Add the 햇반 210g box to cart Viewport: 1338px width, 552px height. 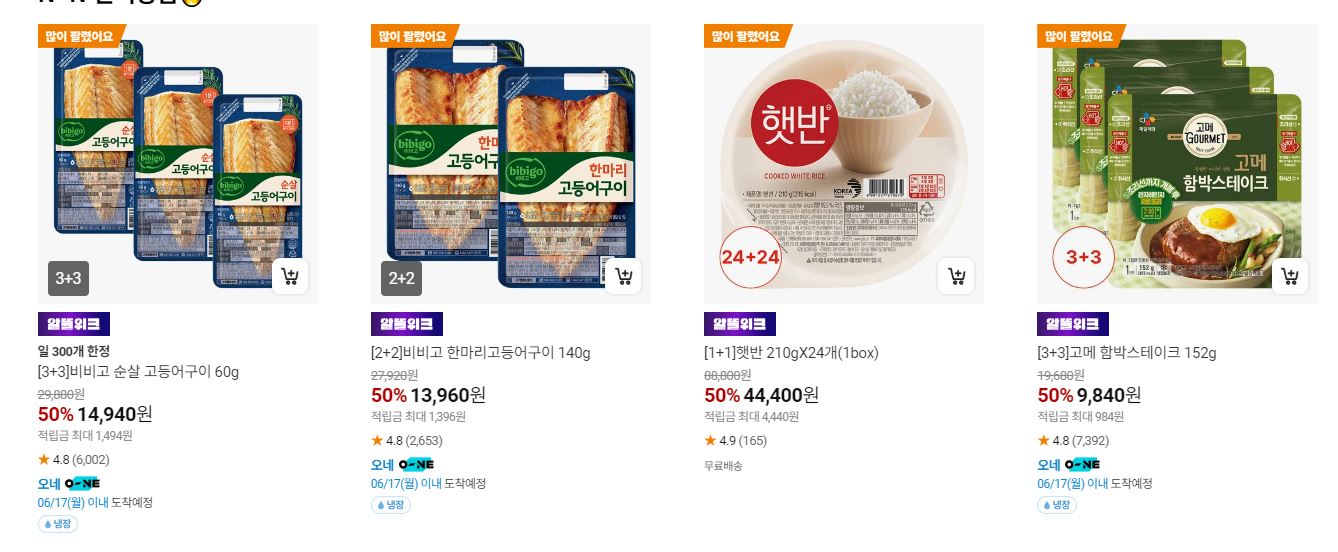click(x=955, y=276)
